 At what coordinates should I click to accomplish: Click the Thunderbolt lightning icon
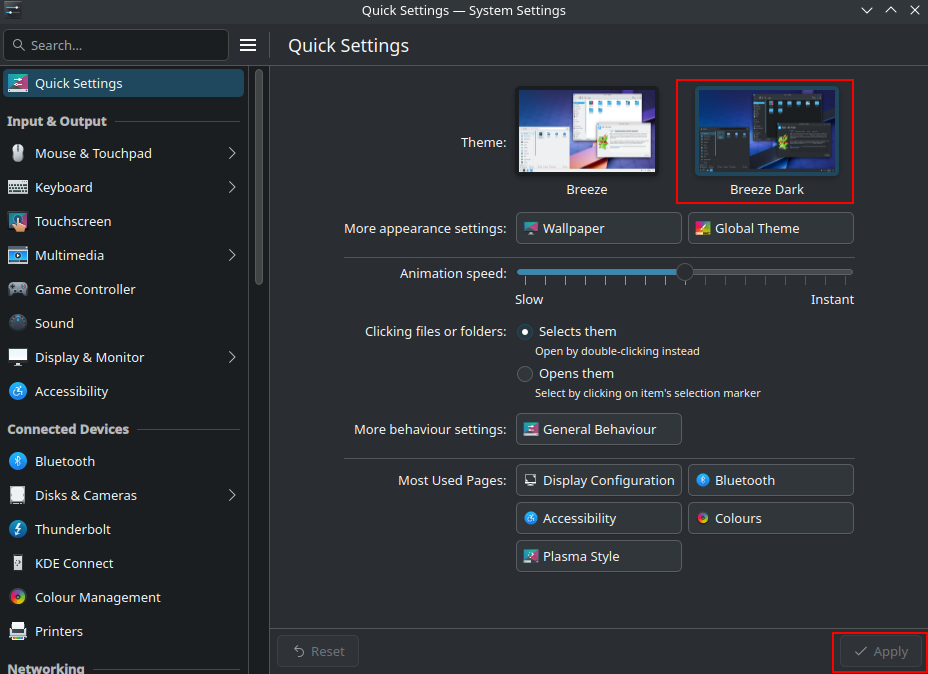point(18,529)
